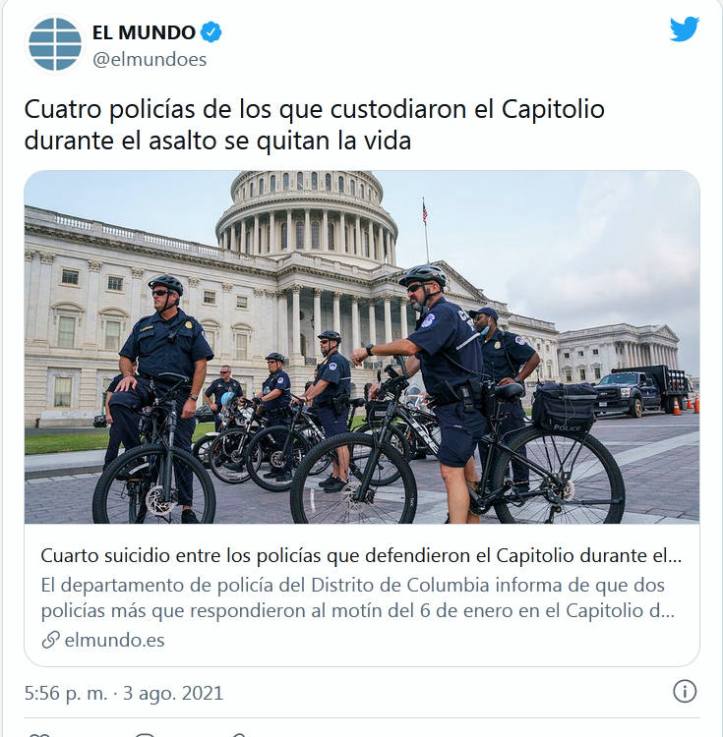This screenshot has width=723, height=737.
Task: Click the black truck in the photo
Action: pyautogui.click(x=640, y=390)
